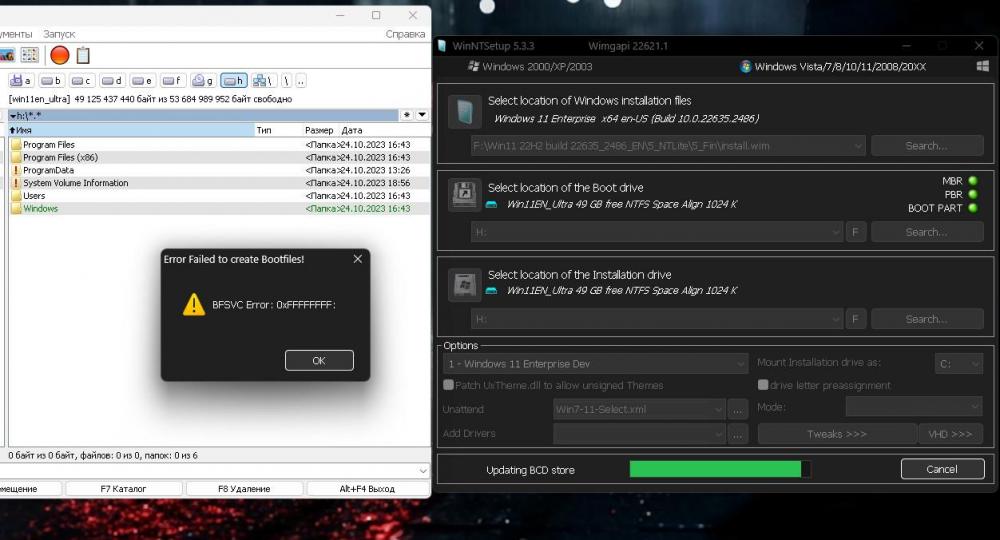Open the Windows folder in file list

[x=40, y=209]
